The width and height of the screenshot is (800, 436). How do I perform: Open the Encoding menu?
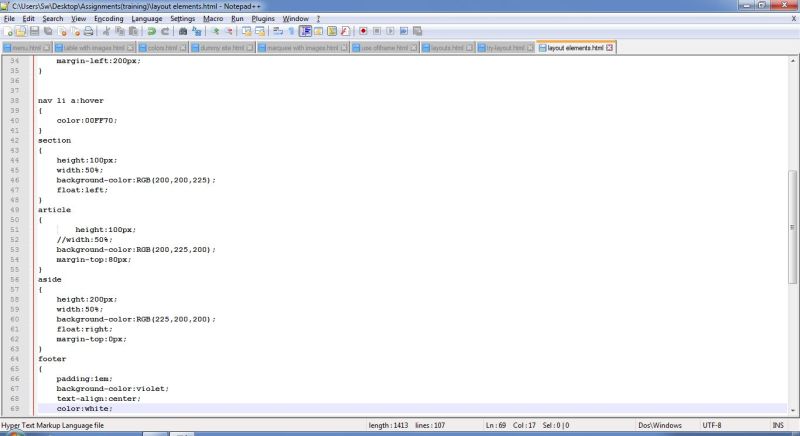pos(108,18)
